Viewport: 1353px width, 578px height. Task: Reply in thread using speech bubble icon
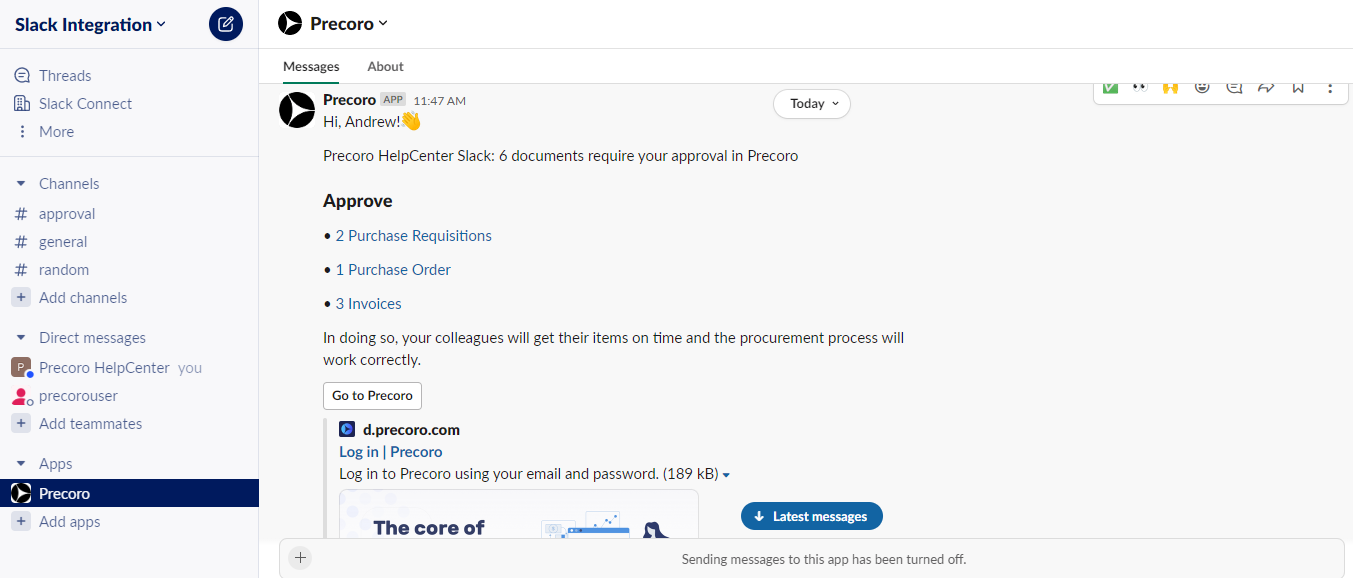(1234, 88)
